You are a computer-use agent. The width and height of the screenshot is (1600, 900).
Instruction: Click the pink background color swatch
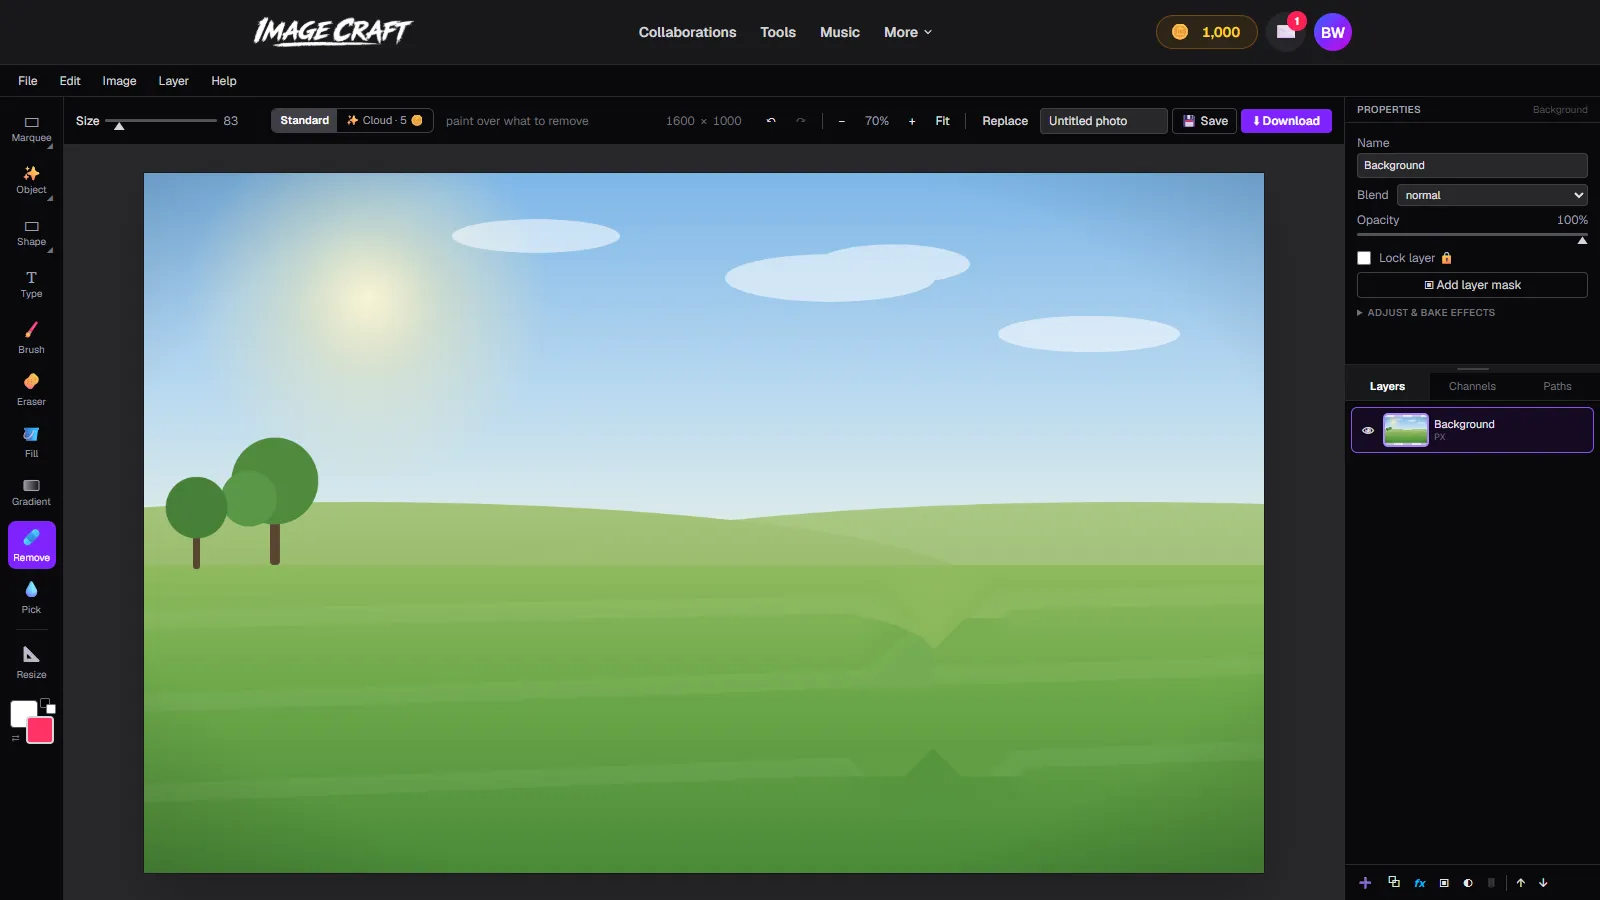pos(40,731)
